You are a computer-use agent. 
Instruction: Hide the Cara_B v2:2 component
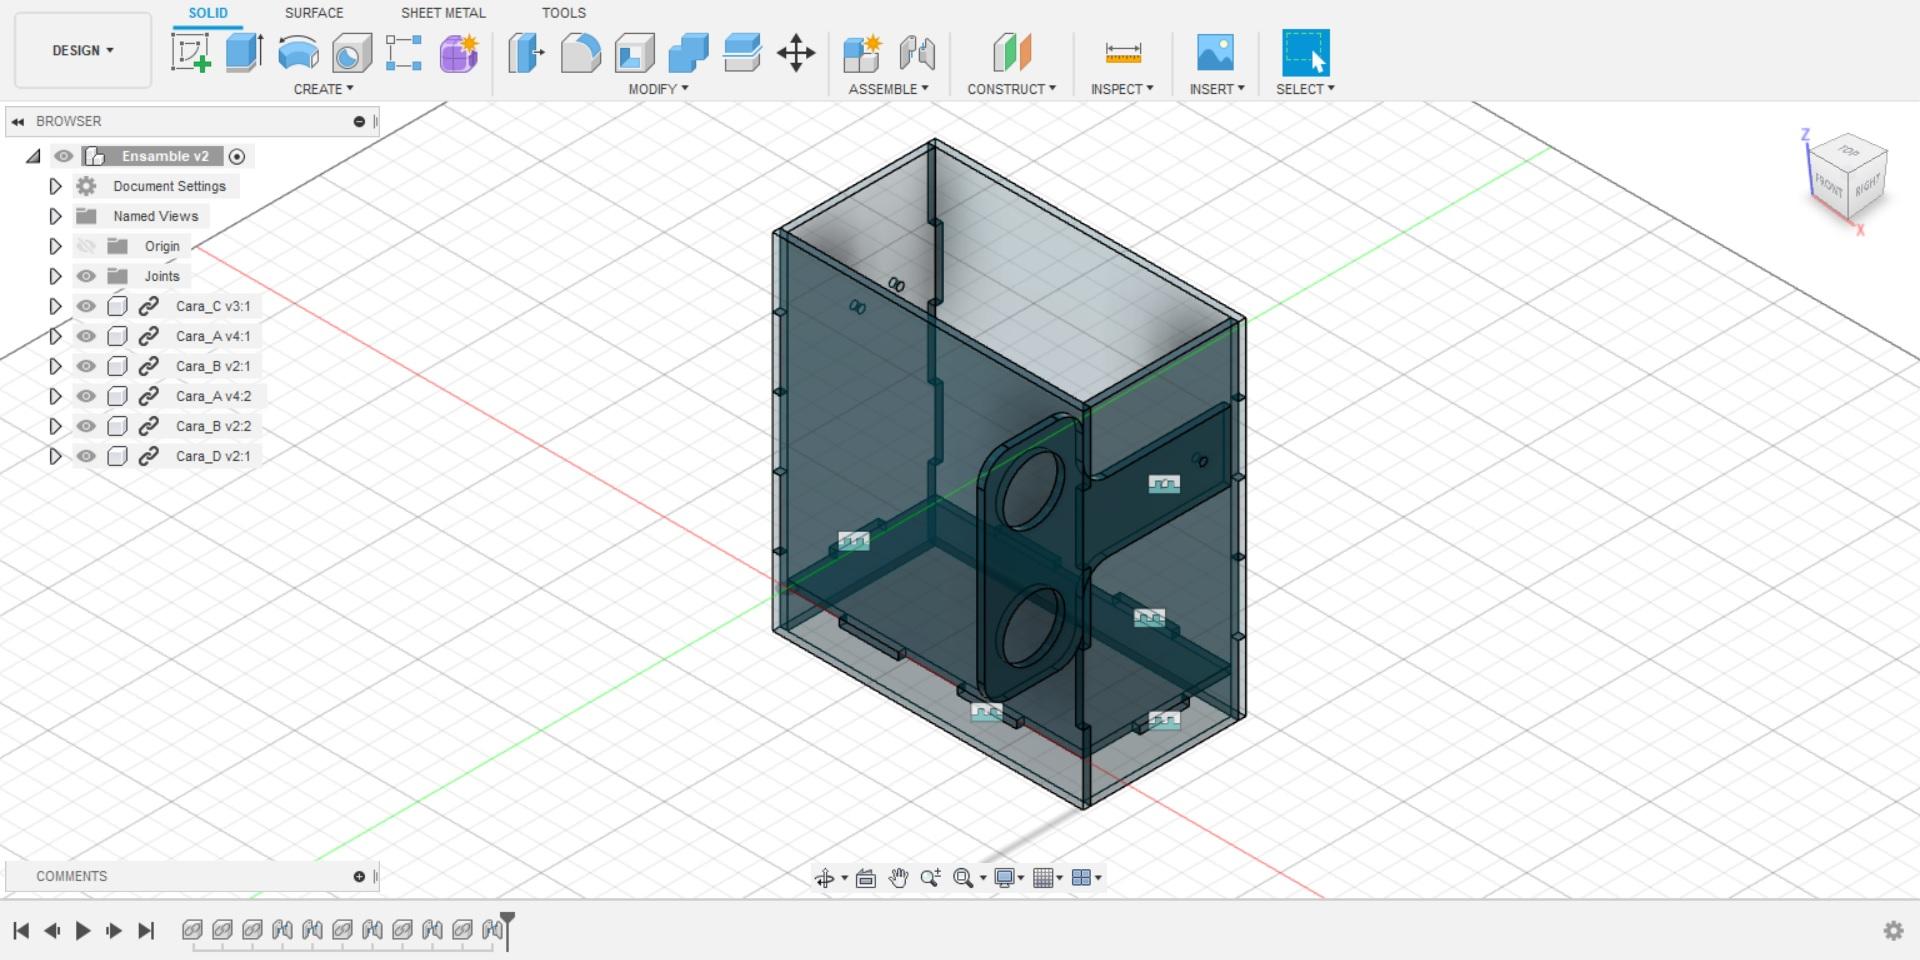86,426
